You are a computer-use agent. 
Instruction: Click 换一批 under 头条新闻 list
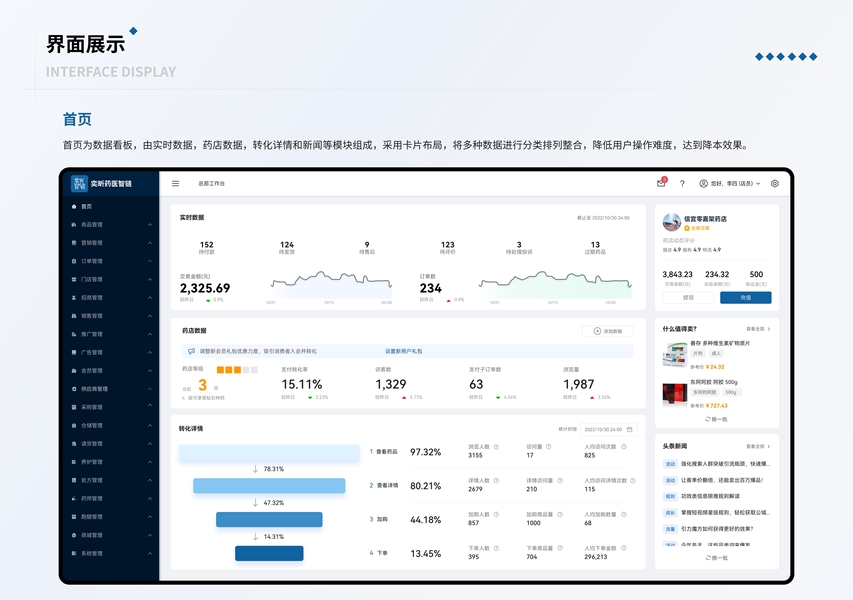click(x=716, y=558)
